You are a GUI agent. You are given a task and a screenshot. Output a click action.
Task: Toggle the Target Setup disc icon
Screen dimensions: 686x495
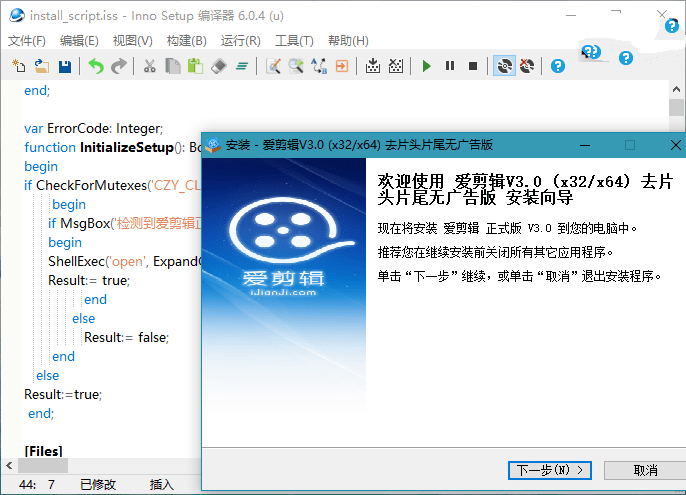pos(504,66)
